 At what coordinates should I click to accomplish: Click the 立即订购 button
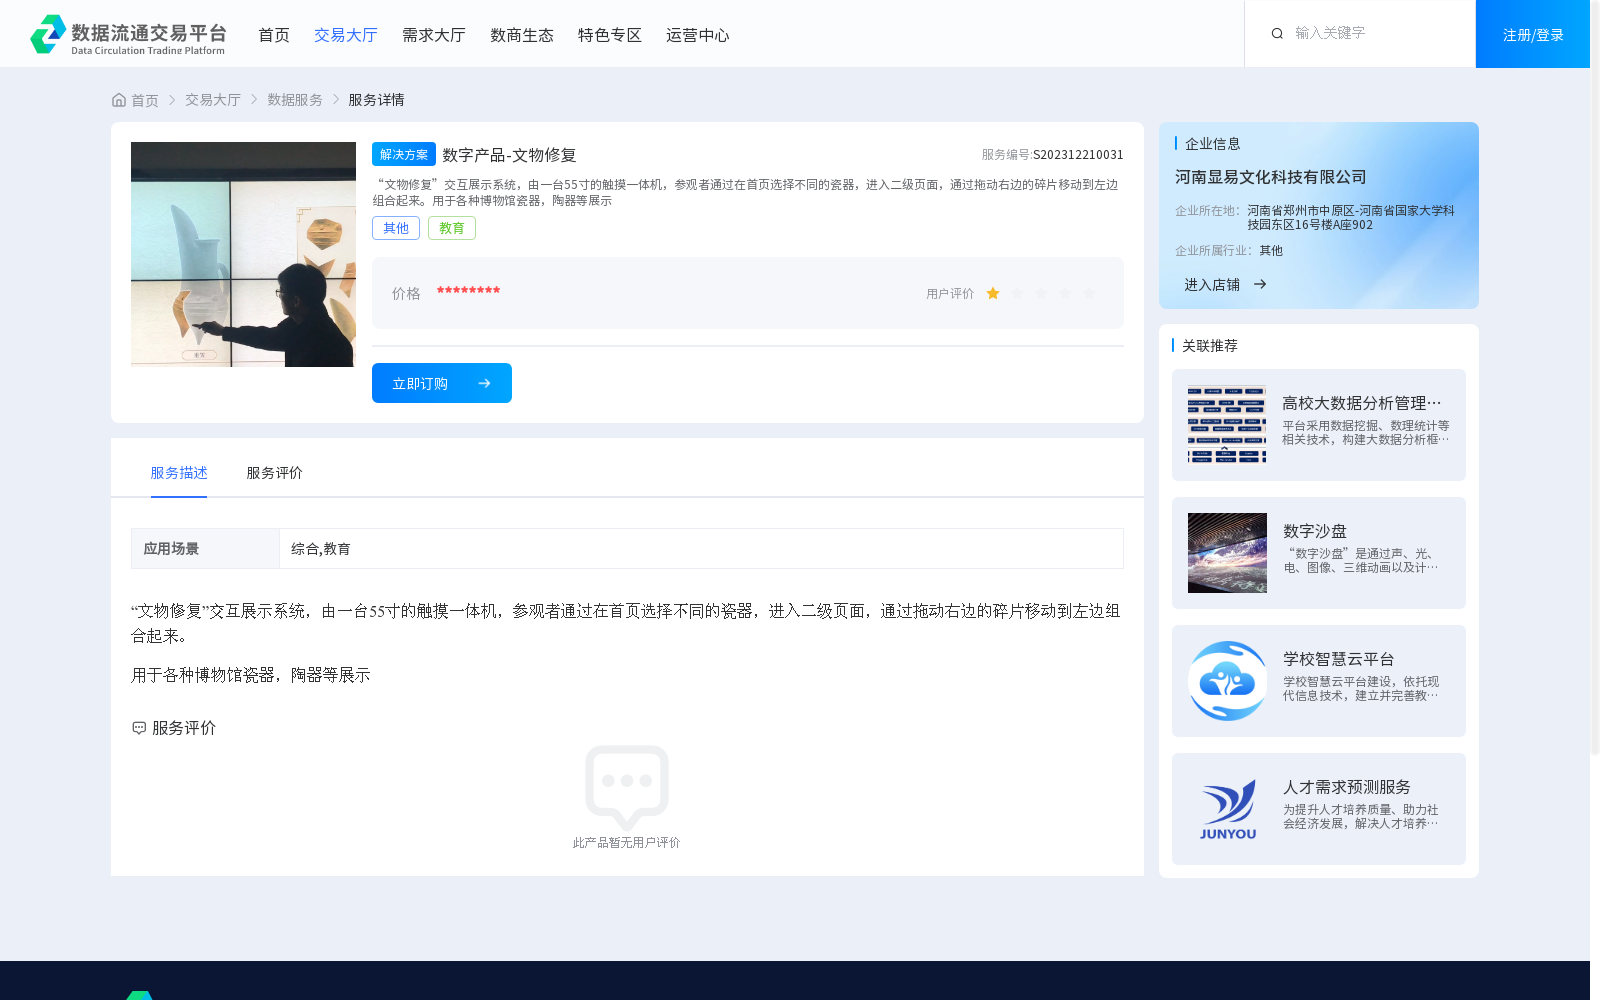(442, 383)
